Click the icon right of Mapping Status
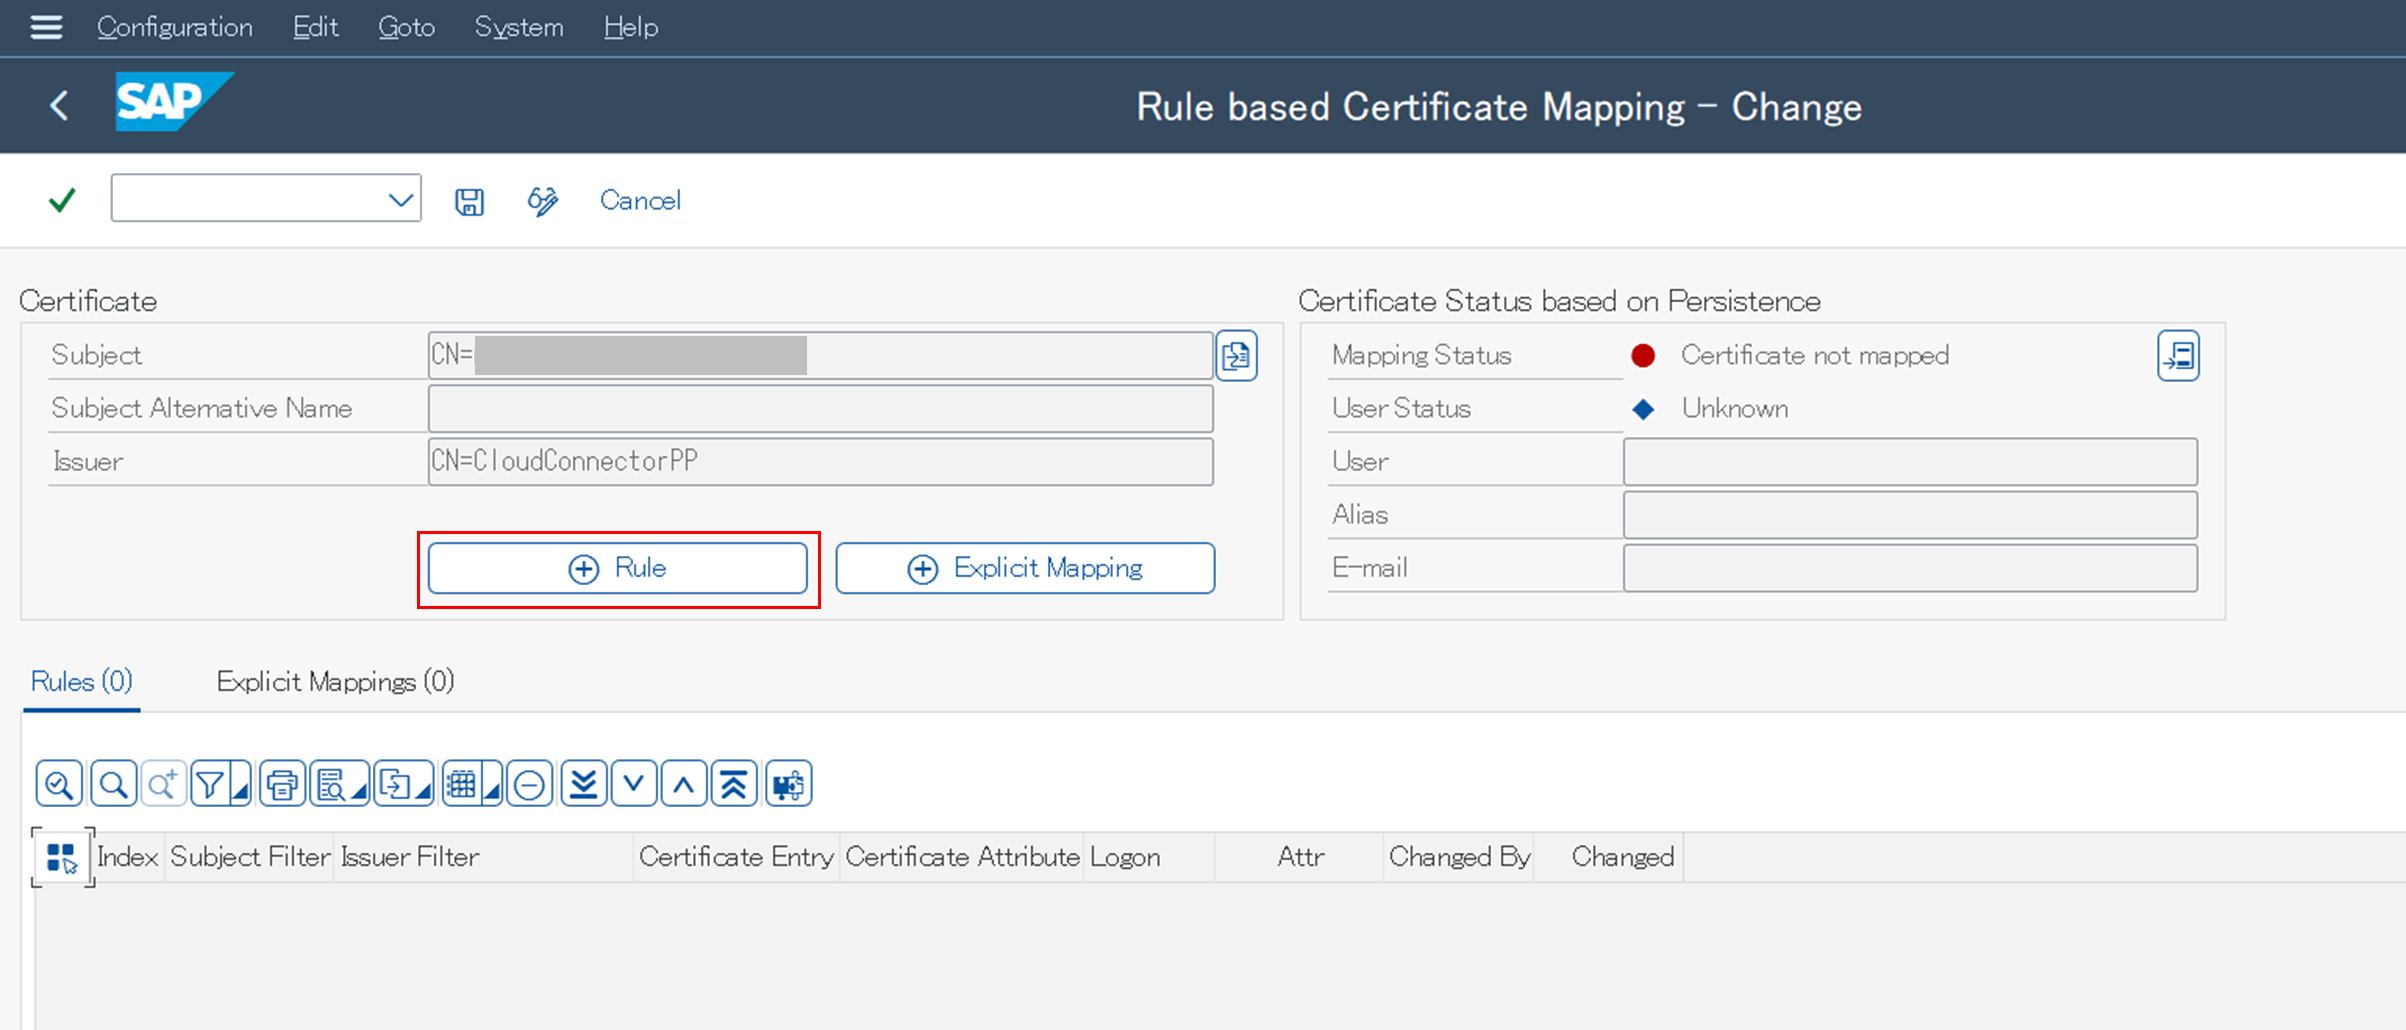Image resolution: width=2406 pixels, height=1030 pixels. coord(2178,356)
